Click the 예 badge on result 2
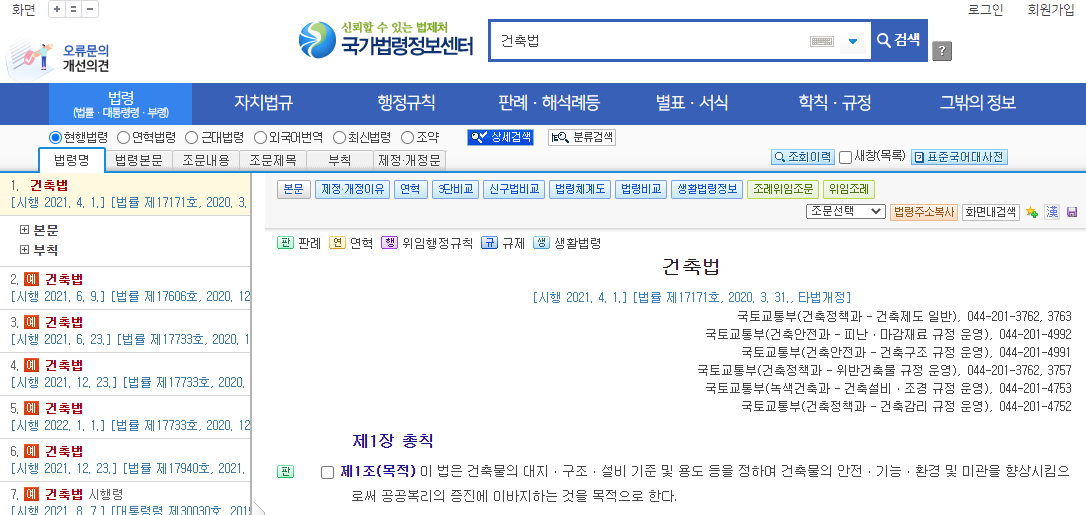This screenshot has width=1086, height=515. pos(31,280)
